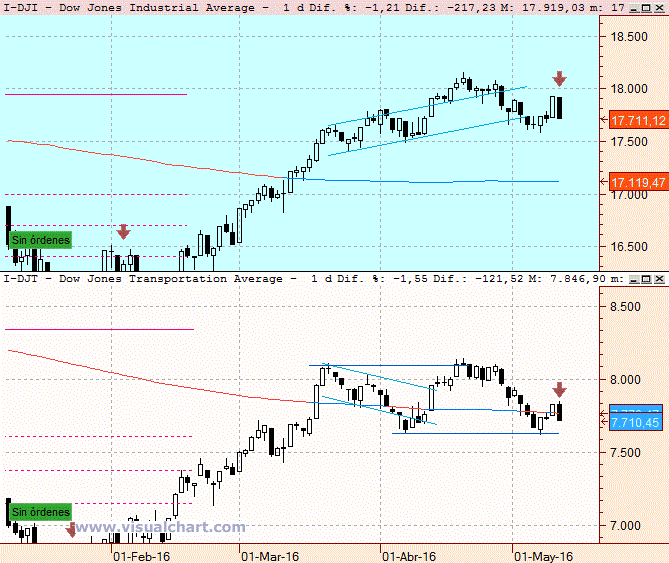The width and height of the screenshot is (669, 563).
Task: Click 'Sin órdenes' label in Transportation chart
Action: pos(41,512)
